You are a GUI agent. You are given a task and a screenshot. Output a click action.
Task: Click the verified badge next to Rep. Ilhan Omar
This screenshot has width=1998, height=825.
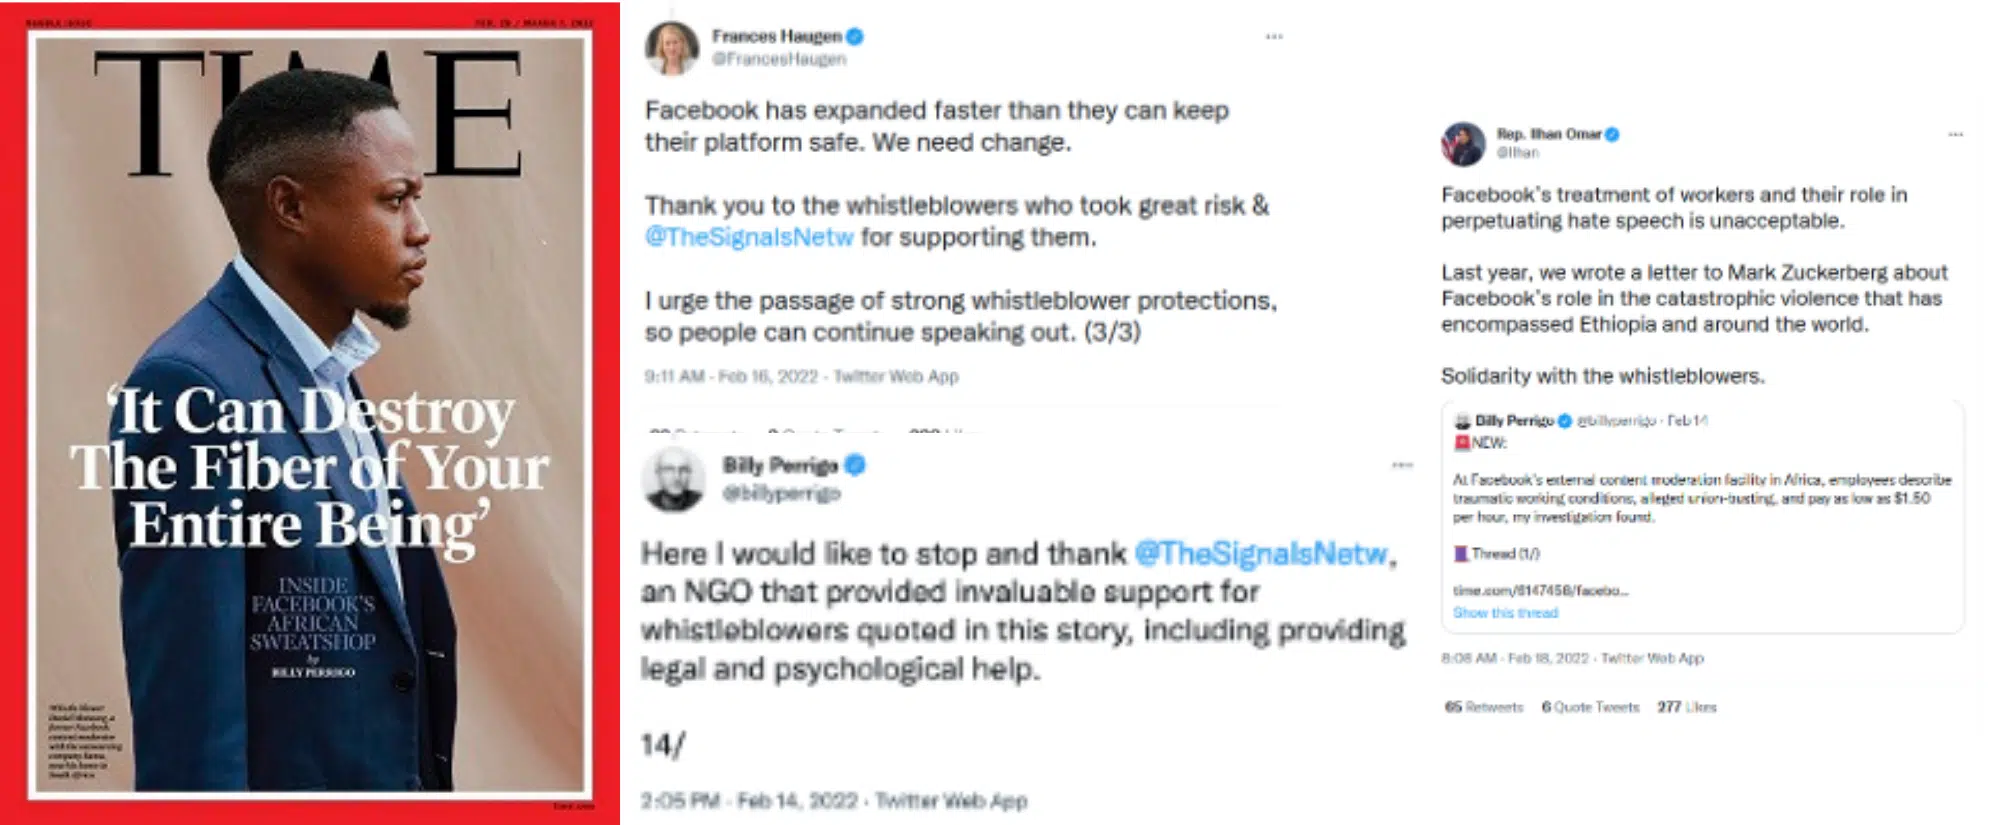pos(1612,134)
